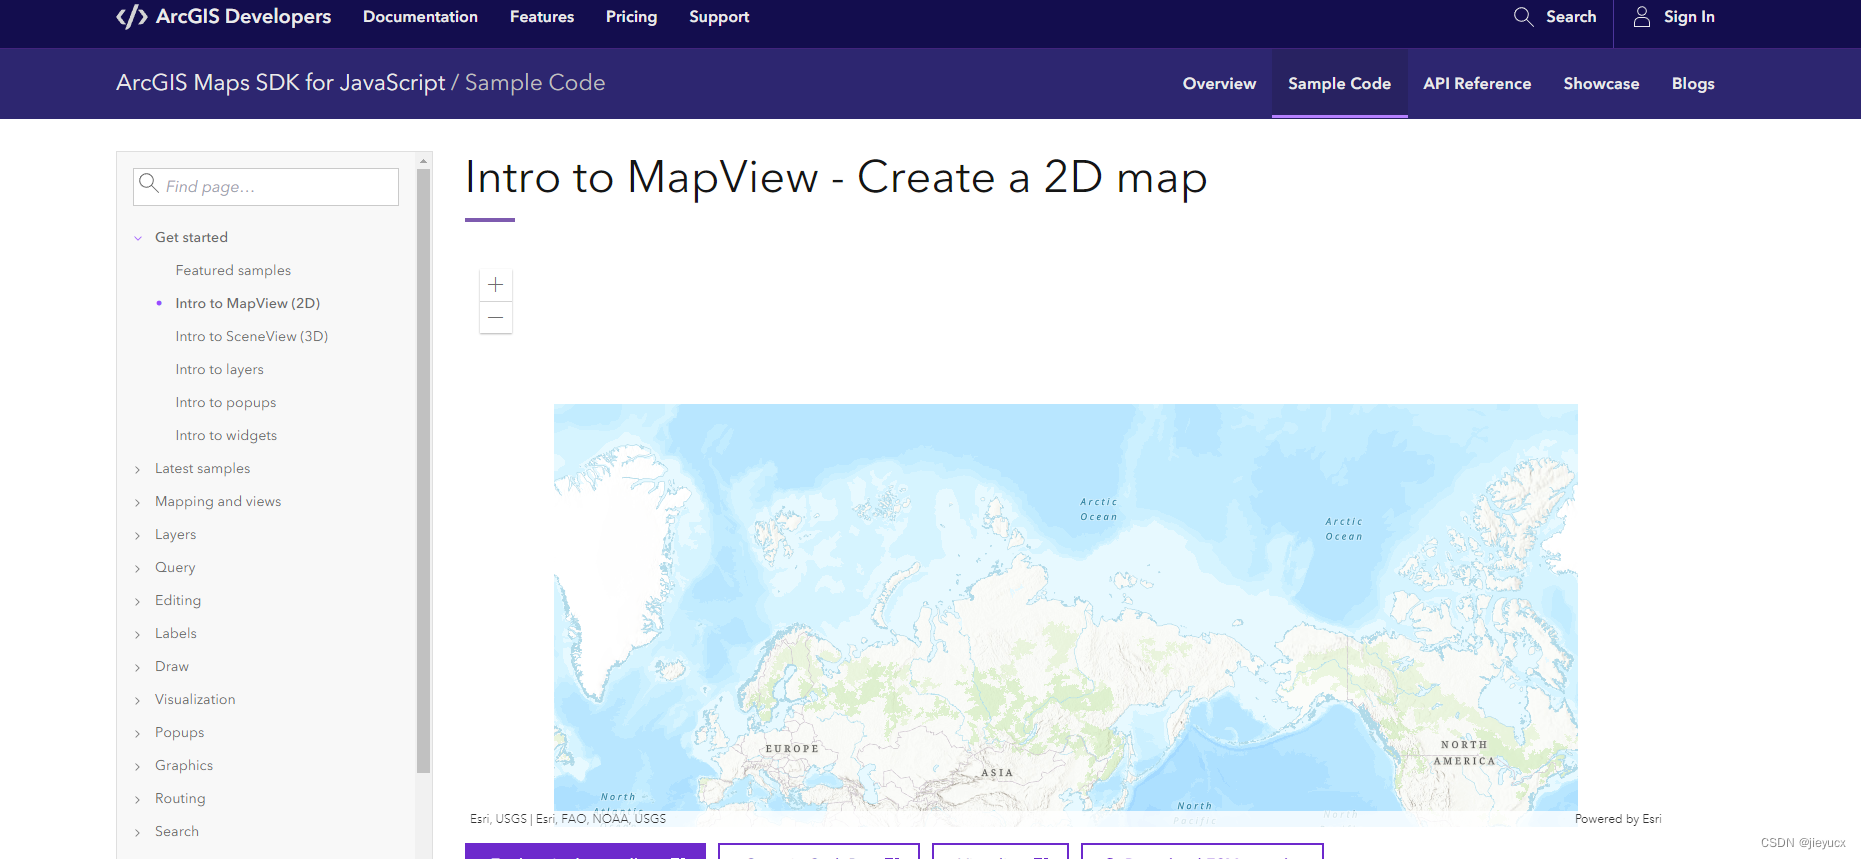Click the ASIA label on the map
The width and height of the screenshot is (1861, 859).
click(x=997, y=773)
